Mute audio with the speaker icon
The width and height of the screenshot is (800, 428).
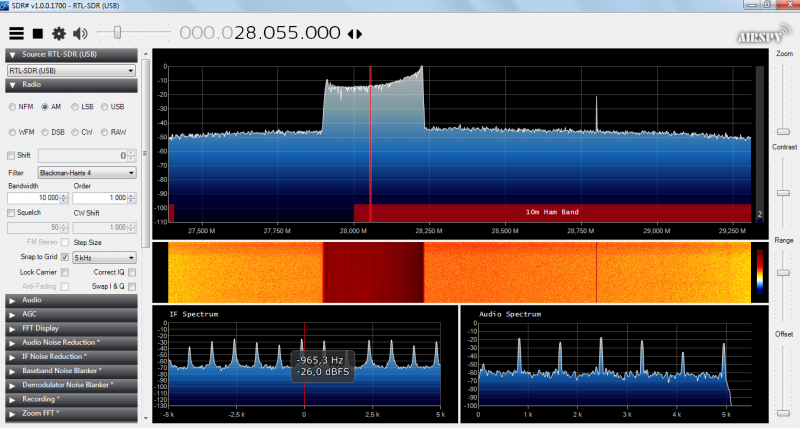81,33
